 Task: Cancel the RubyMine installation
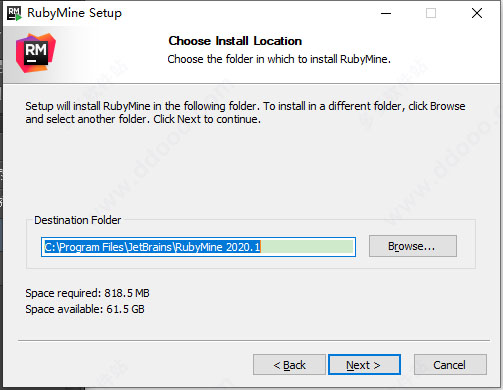(450, 365)
